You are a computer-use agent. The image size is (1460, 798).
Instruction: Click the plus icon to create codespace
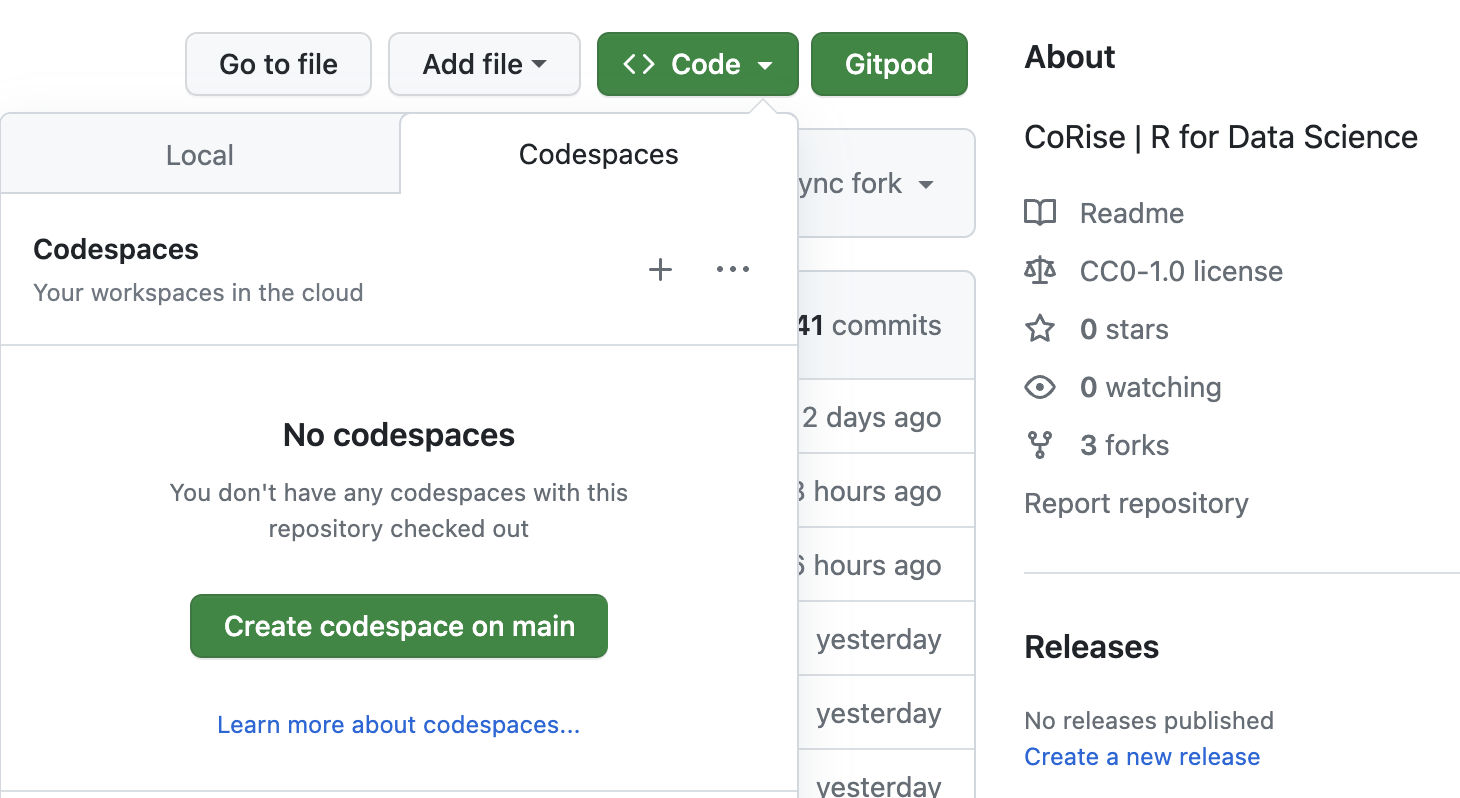[x=660, y=270]
